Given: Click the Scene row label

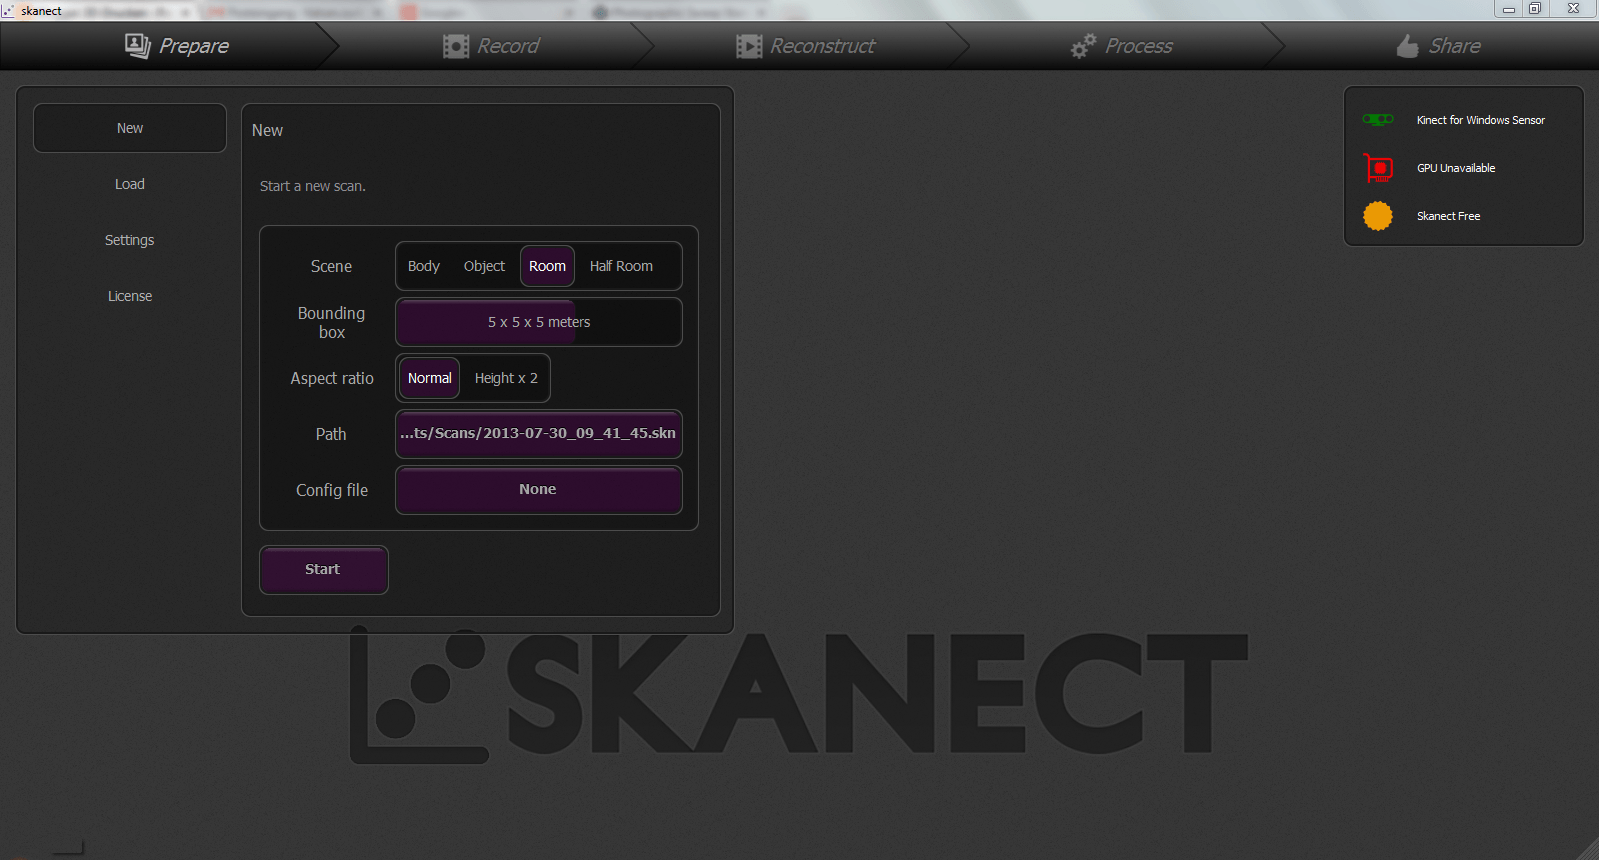Looking at the screenshot, I should [x=331, y=266].
